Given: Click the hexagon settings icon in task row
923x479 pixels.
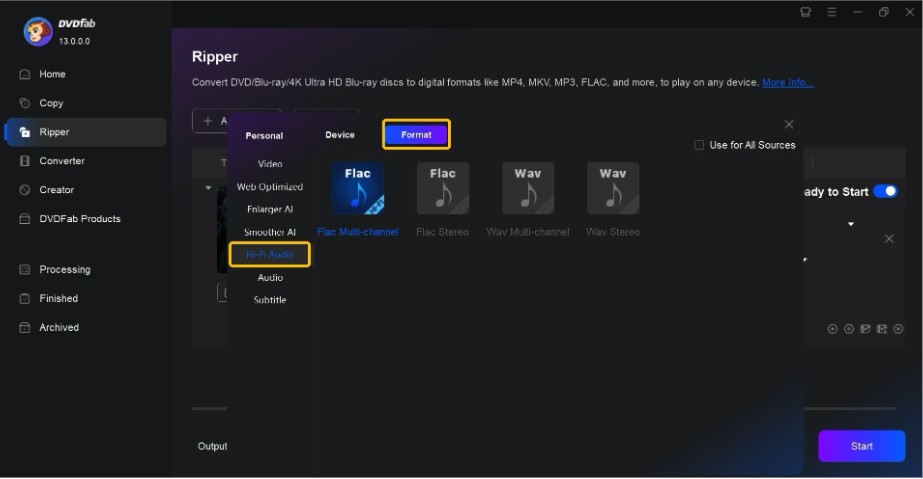Looking at the screenshot, I should coord(849,329).
